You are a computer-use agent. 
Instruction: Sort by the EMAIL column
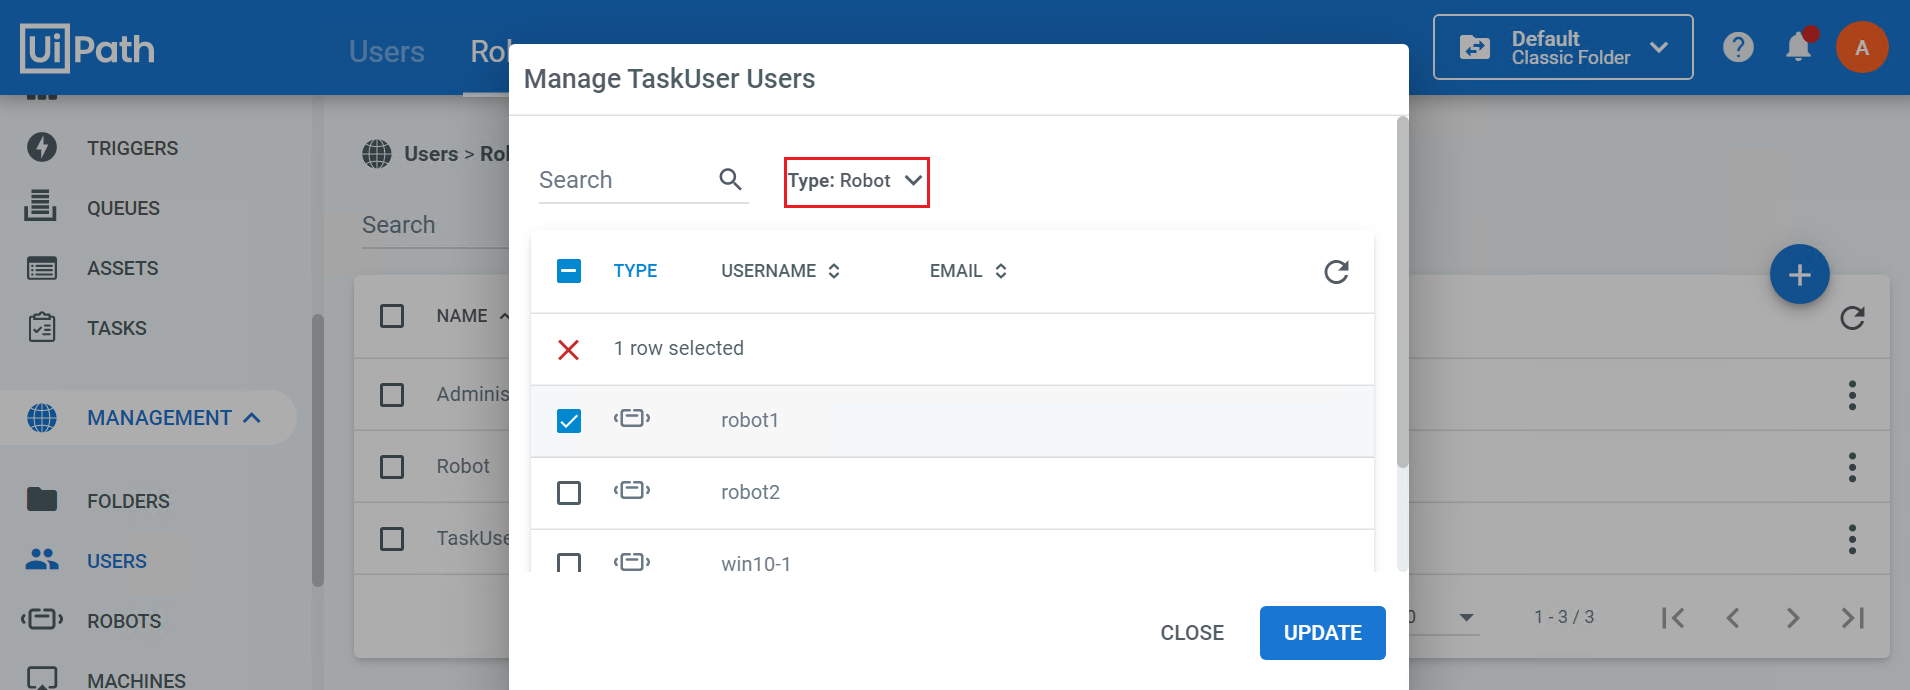(x=968, y=271)
